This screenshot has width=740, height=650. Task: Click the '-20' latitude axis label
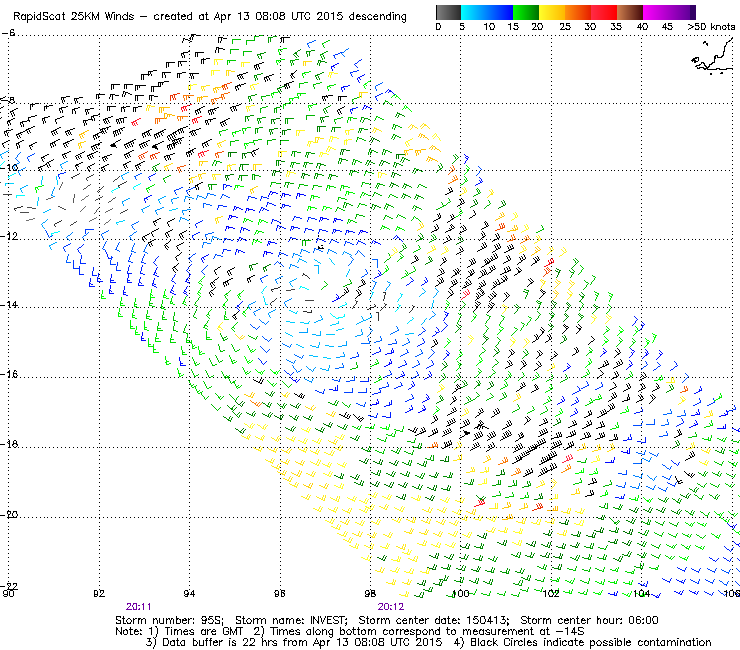9,514
